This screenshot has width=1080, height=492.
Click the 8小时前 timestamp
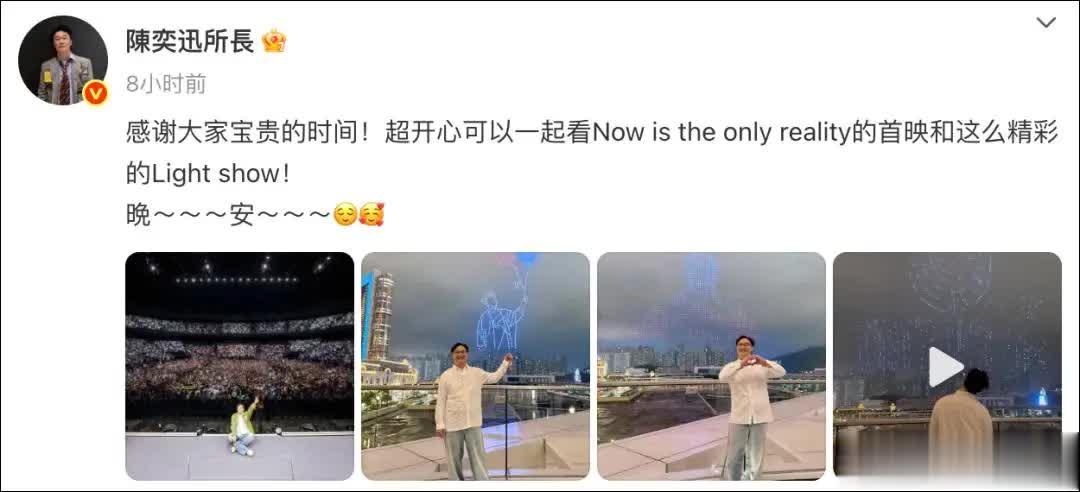pyautogui.click(x=166, y=84)
